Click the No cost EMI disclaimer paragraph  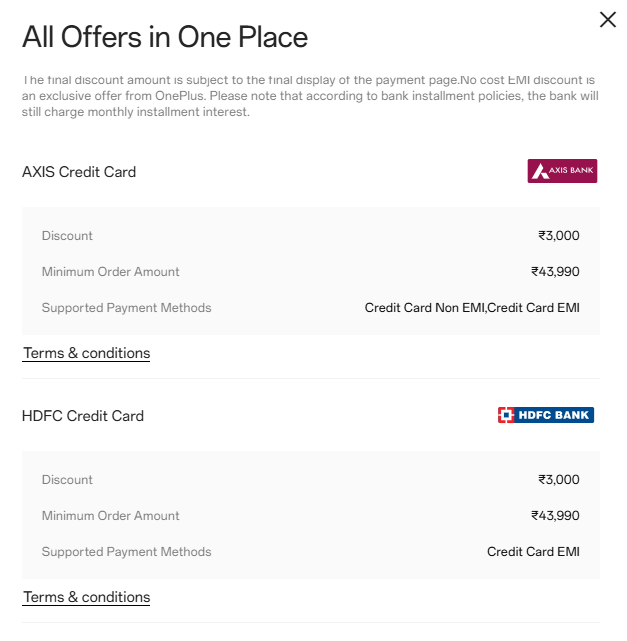(310, 96)
